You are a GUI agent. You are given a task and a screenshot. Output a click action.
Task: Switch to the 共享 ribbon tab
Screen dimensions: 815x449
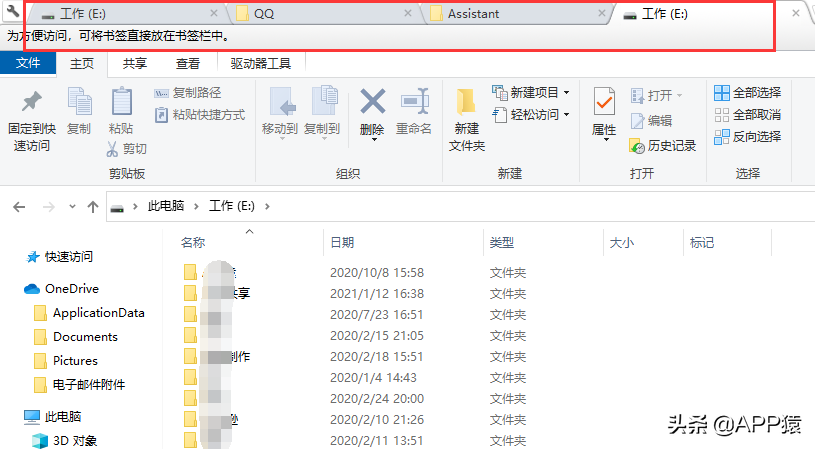point(135,63)
